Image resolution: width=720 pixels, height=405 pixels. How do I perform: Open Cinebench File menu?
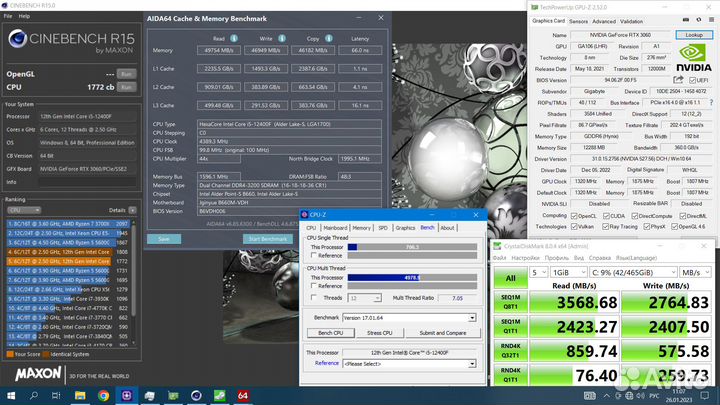(8, 16)
